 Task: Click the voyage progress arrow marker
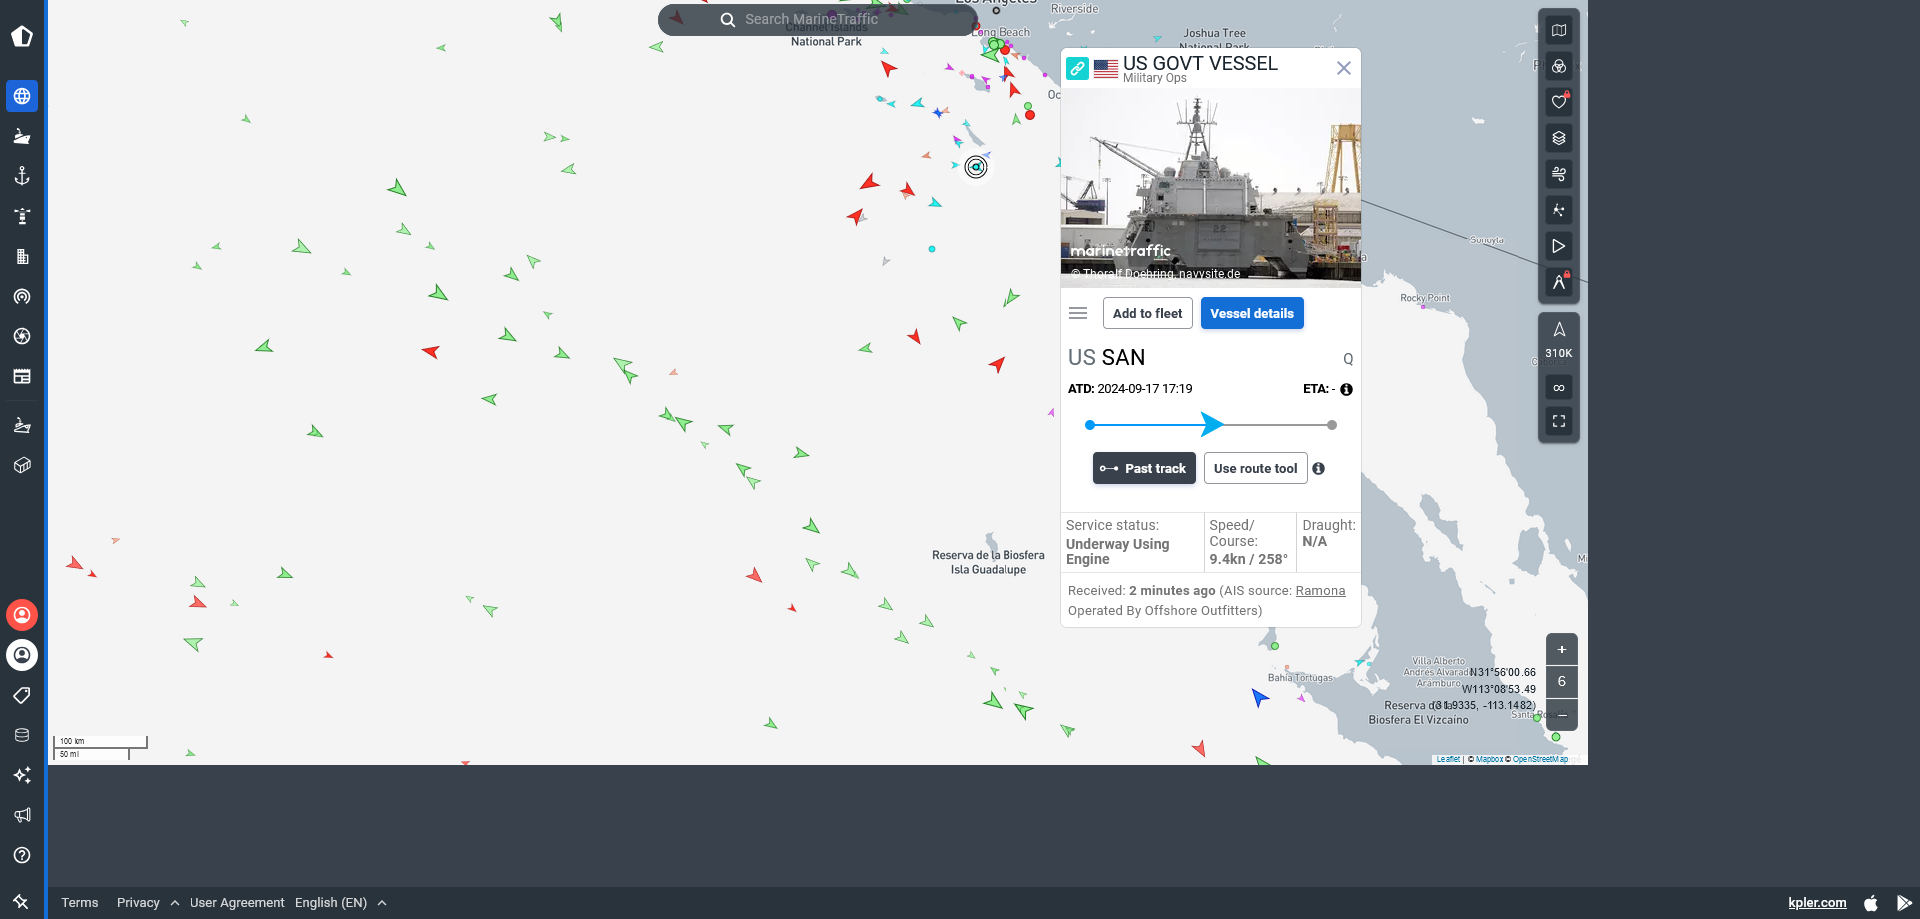pos(1211,424)
